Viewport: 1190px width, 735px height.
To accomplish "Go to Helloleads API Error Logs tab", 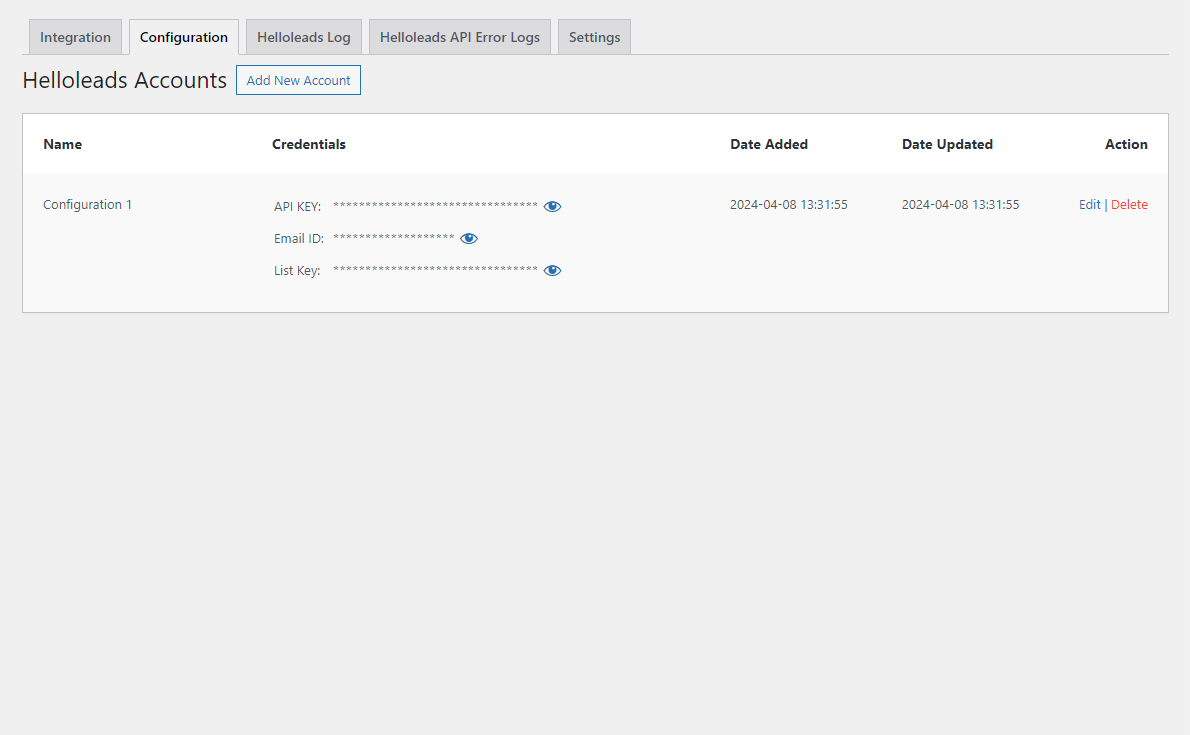I will [460, 37].
